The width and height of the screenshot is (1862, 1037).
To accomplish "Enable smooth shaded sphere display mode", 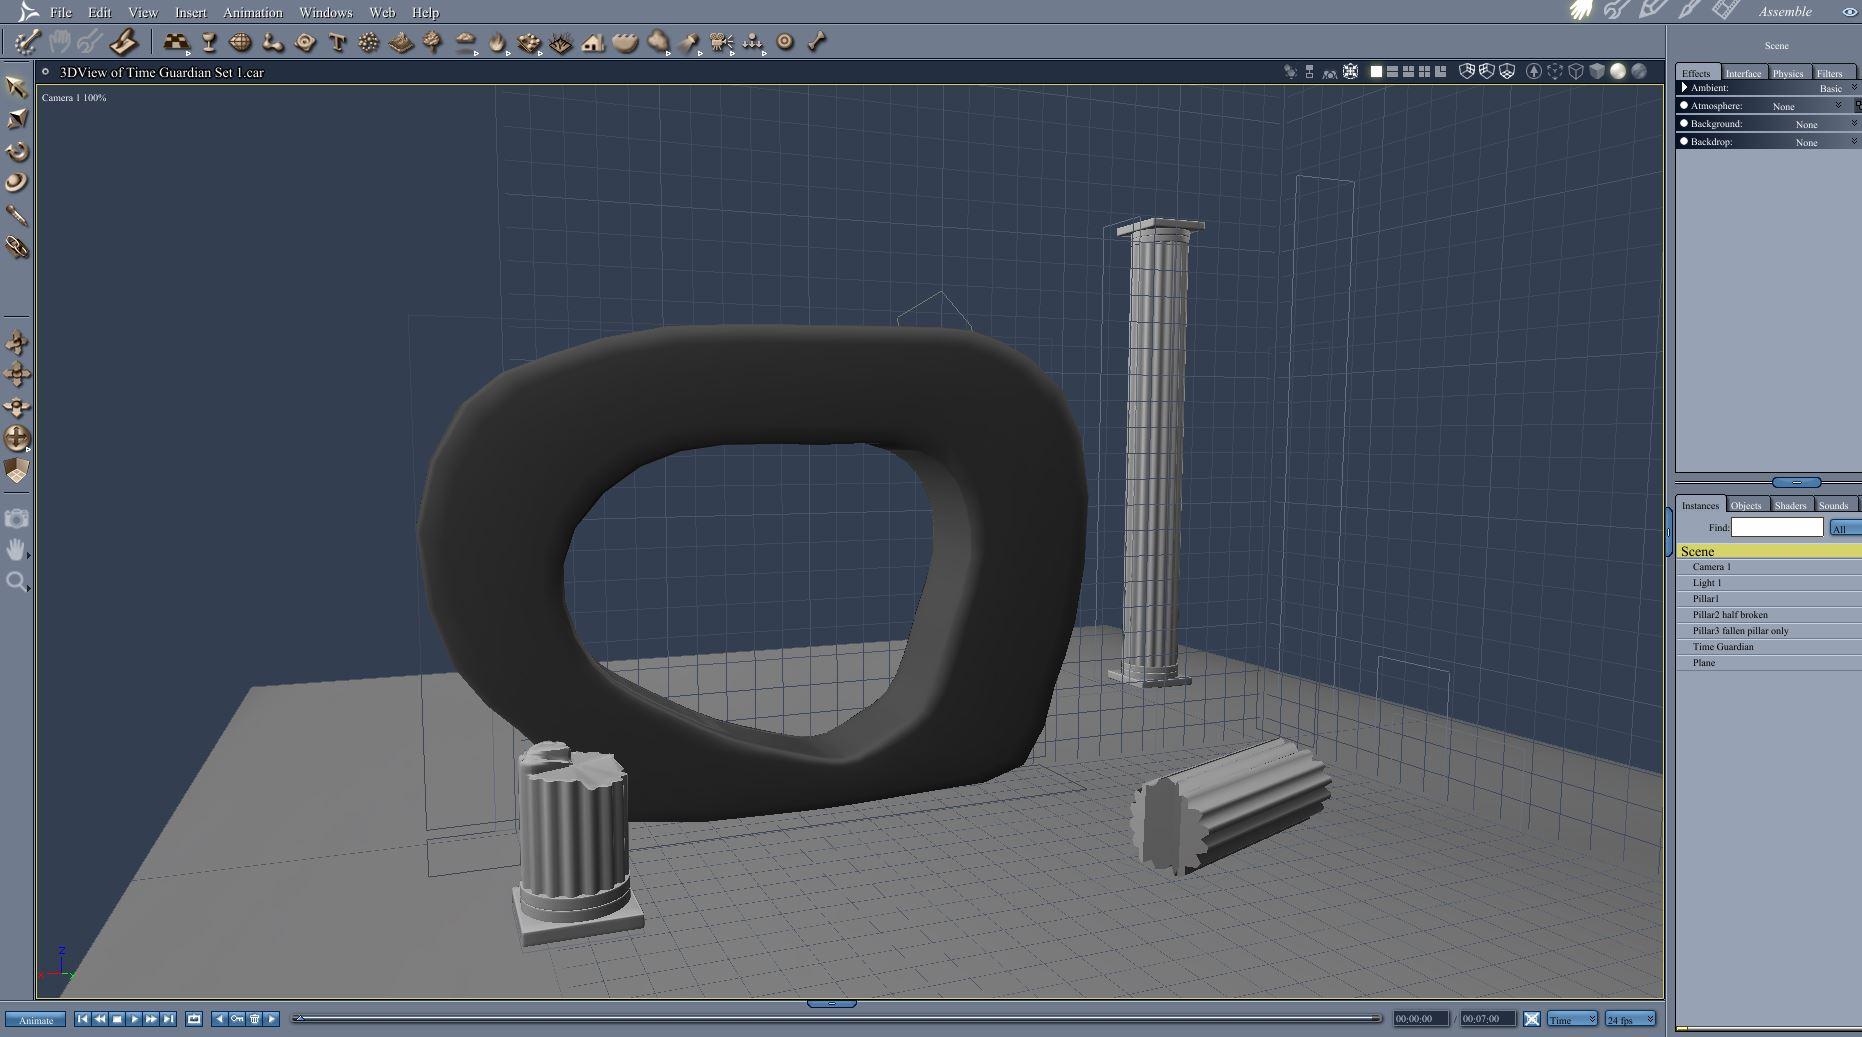I will (x=1618, y=72).
